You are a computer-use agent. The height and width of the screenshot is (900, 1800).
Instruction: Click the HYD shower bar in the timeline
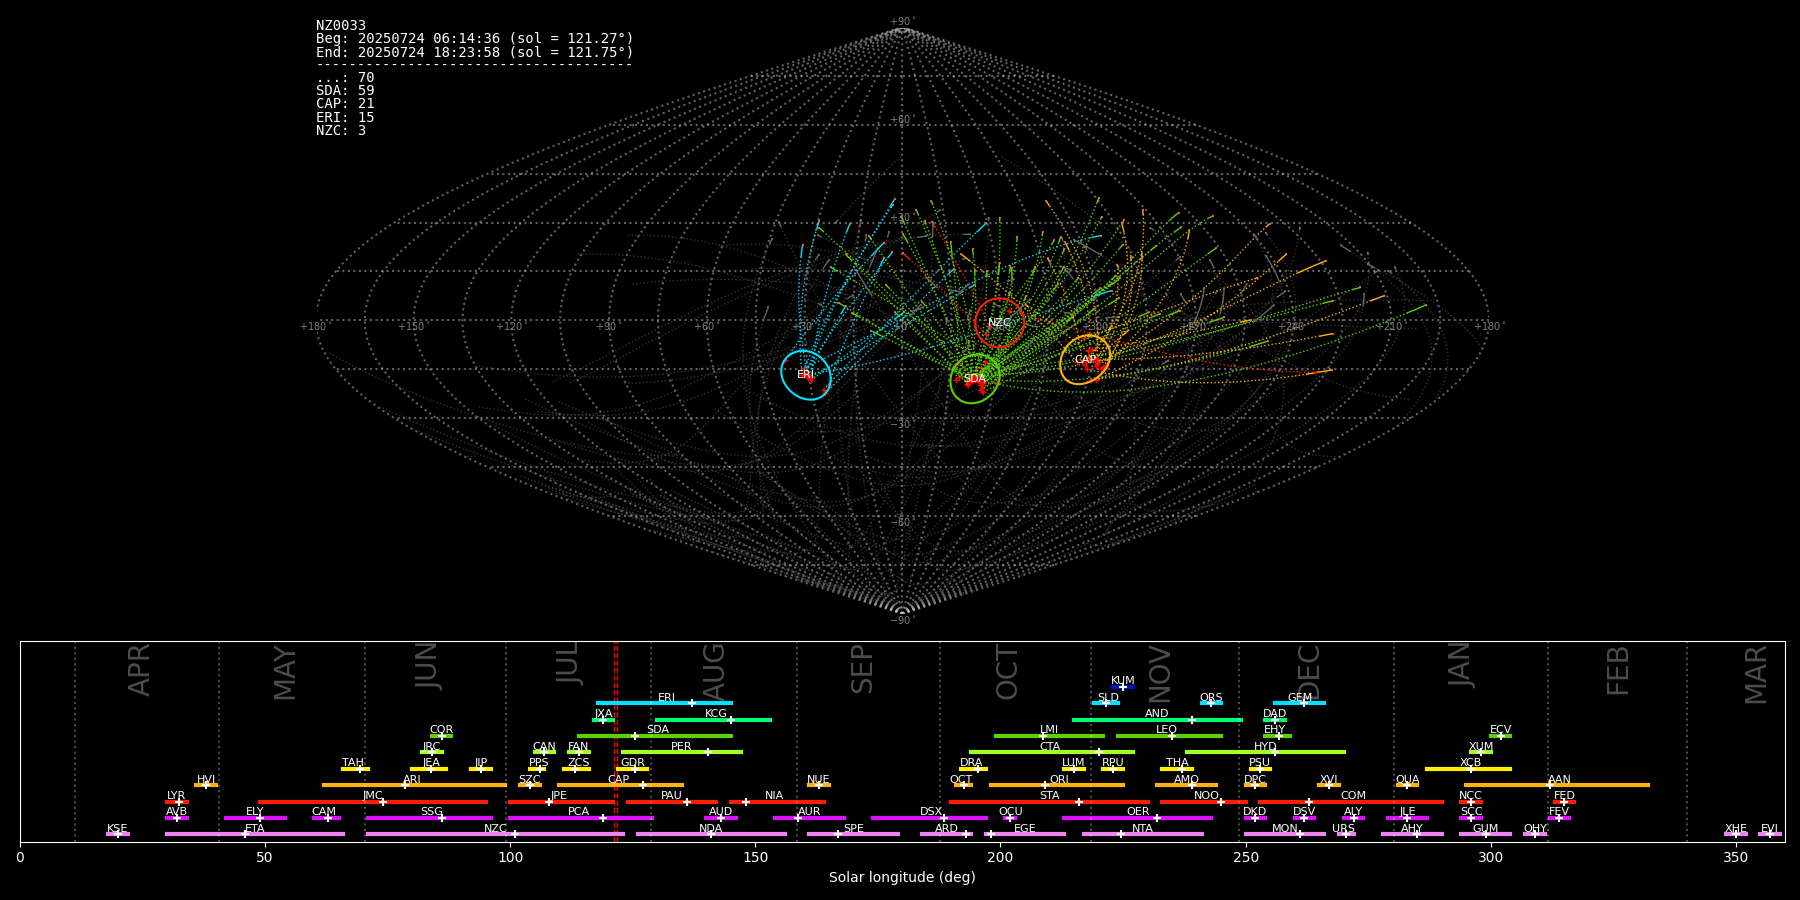pos(1265,752)
